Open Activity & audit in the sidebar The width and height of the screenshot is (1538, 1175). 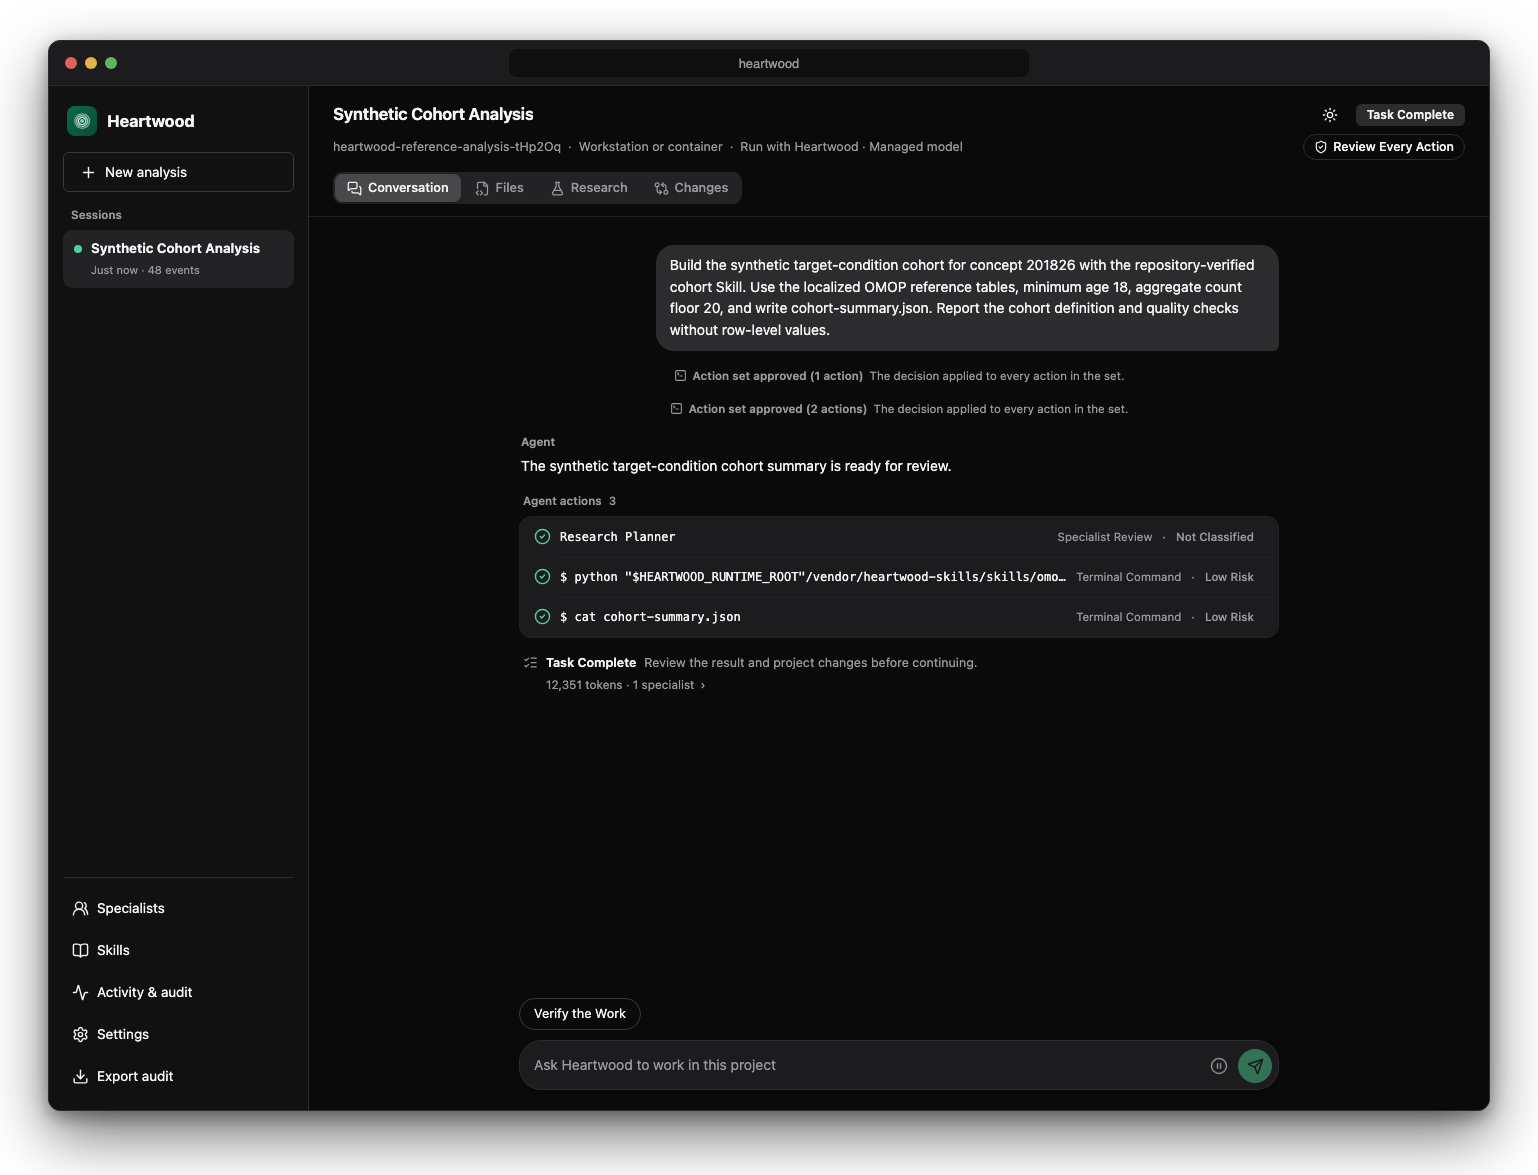[x=178, y=992]
